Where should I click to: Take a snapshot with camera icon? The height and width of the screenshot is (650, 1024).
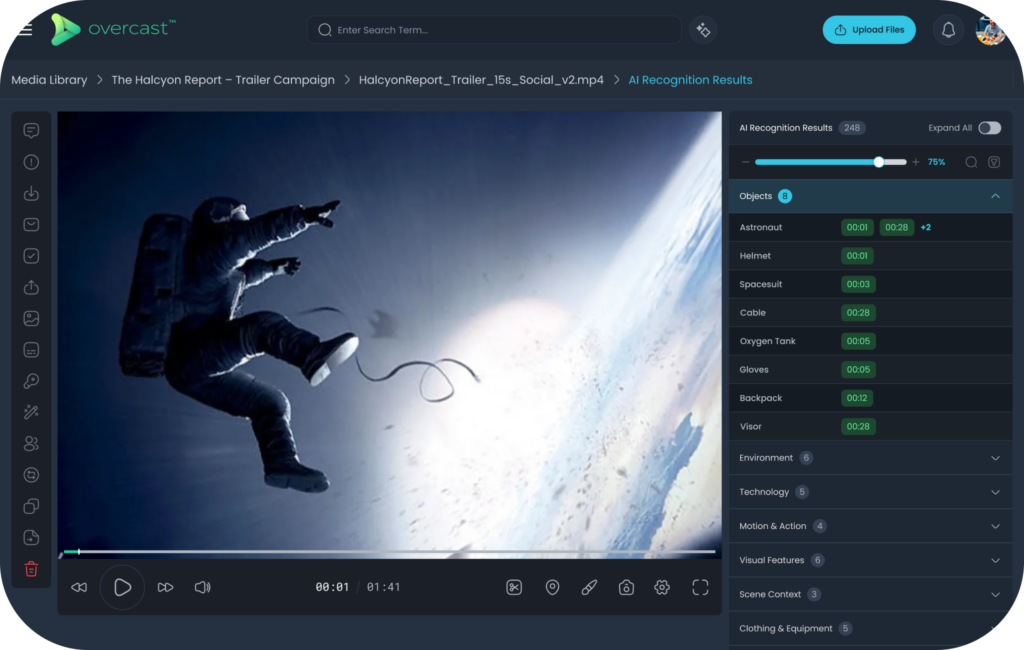pyautogui.click(x=626, y=587)
